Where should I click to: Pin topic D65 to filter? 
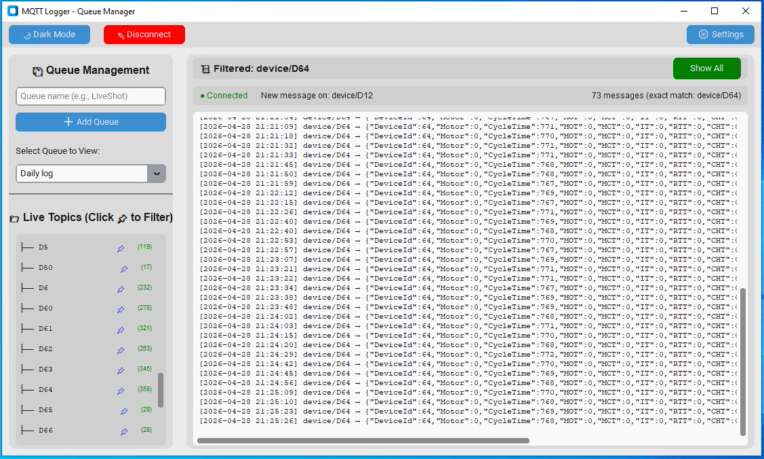(124, 411)
